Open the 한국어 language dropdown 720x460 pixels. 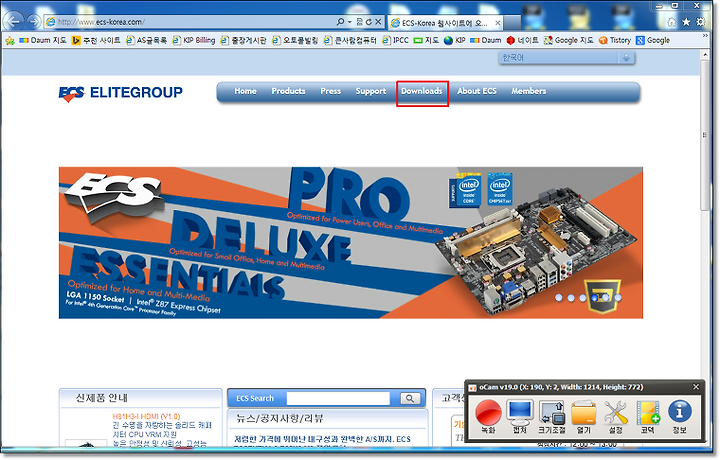[x=567, y=58]
